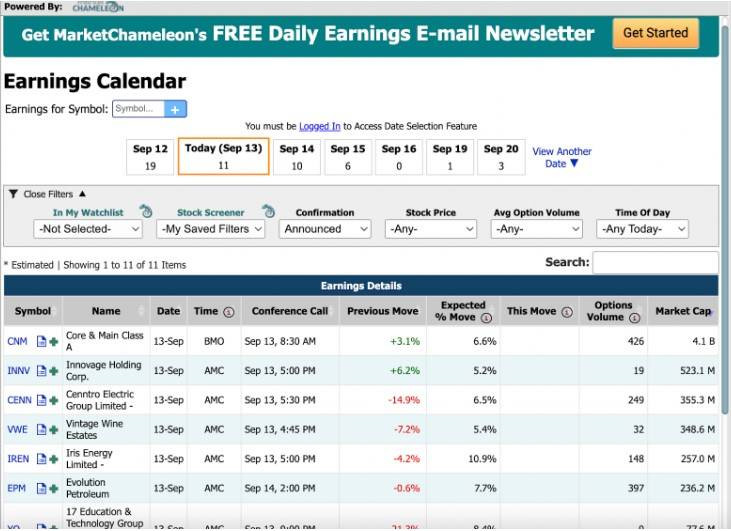Select Today (Sep 13) date tab

click(x=224, y=156)
